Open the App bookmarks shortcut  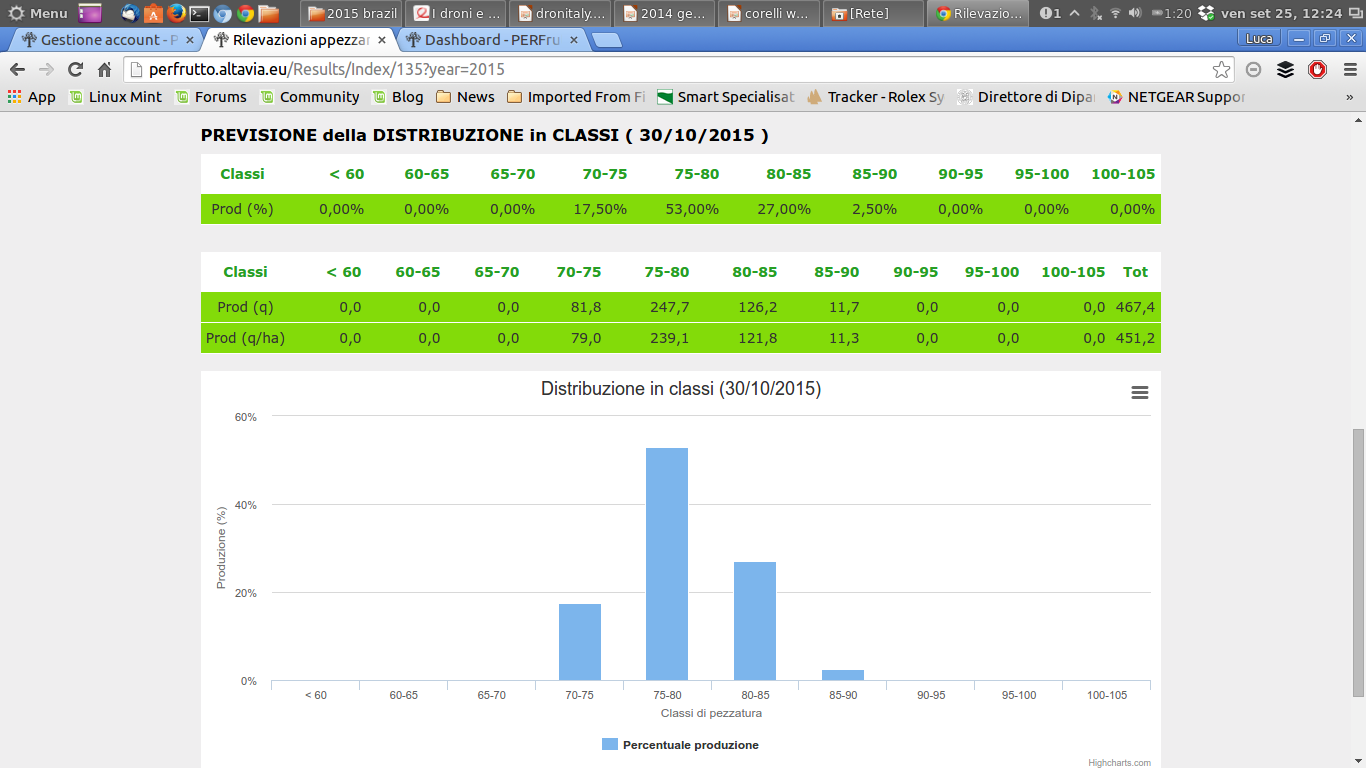(x=31, y=97)
